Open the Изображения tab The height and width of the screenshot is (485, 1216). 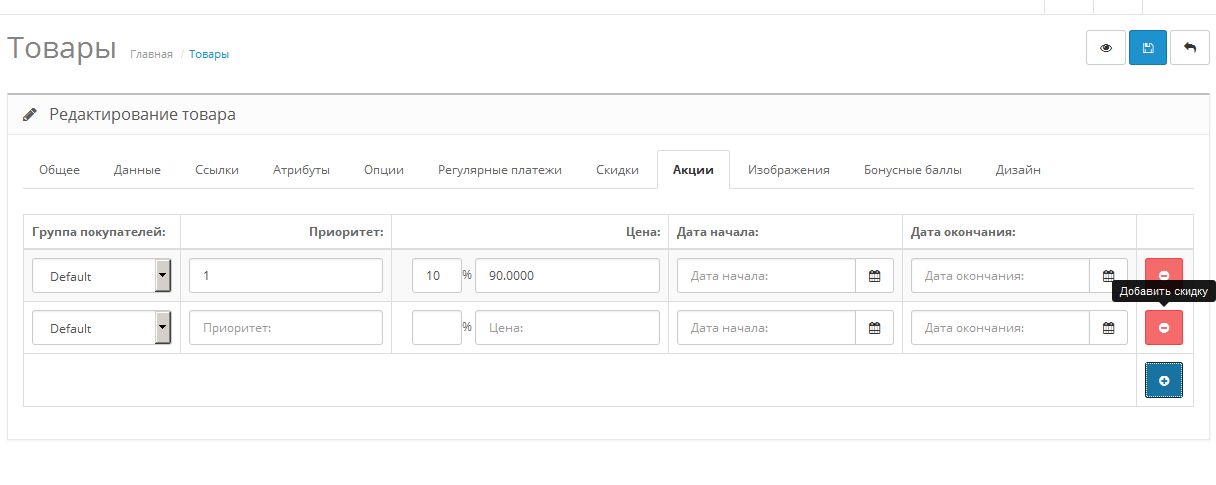pos(788,170)
